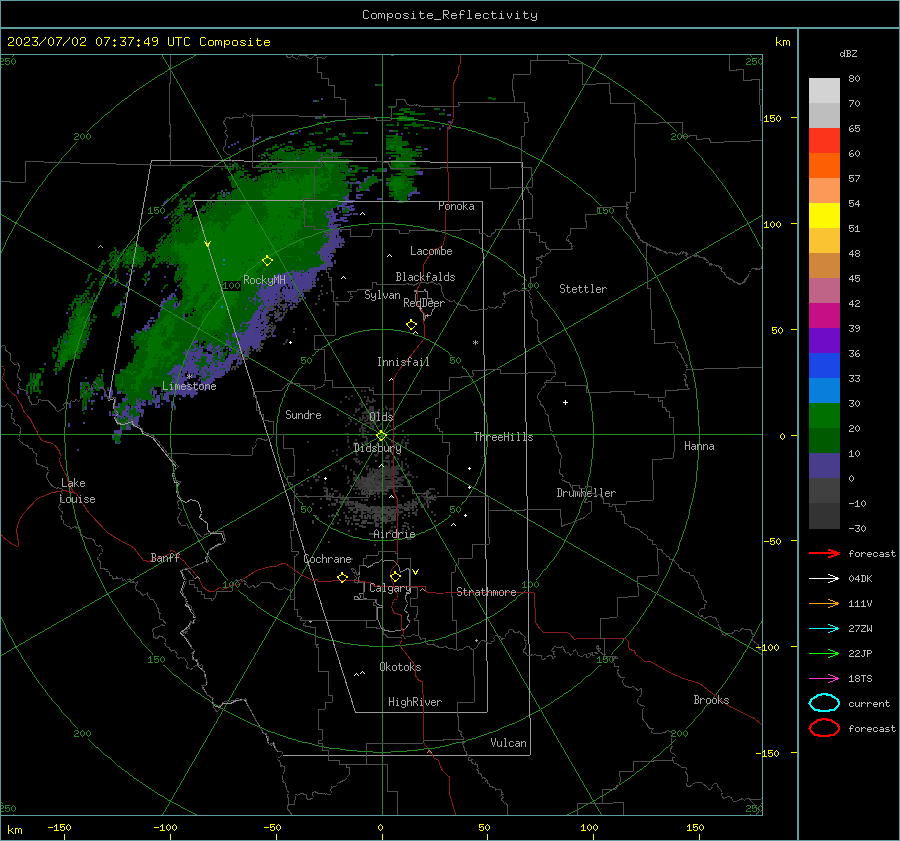This screenshot has height=841, width=900.
Task: Click the purple 36 dBZ color swatch
Action: click(x=824, y=340)
